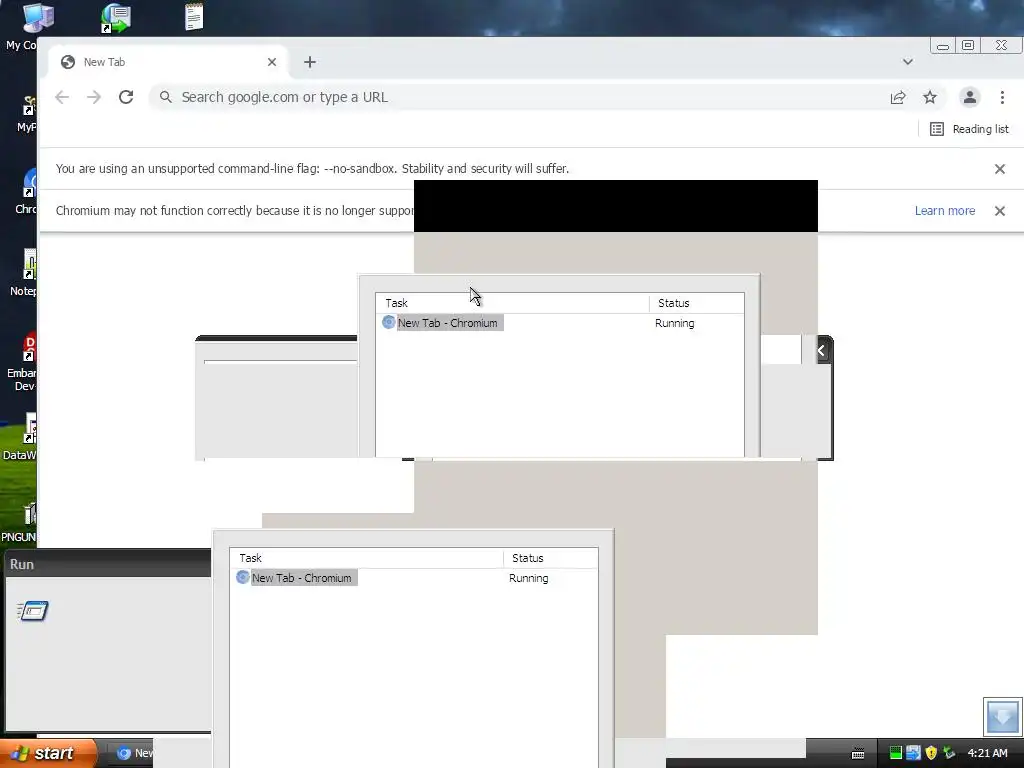Click the Run dialog program icon
Screen dimensions: 1024x768
[x=32, y=611]
